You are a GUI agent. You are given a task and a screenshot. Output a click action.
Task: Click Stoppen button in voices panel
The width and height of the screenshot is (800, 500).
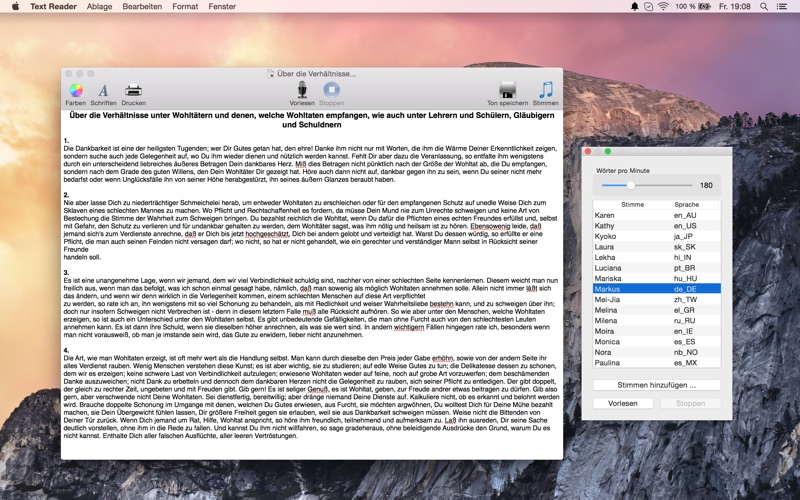(690, 403)
